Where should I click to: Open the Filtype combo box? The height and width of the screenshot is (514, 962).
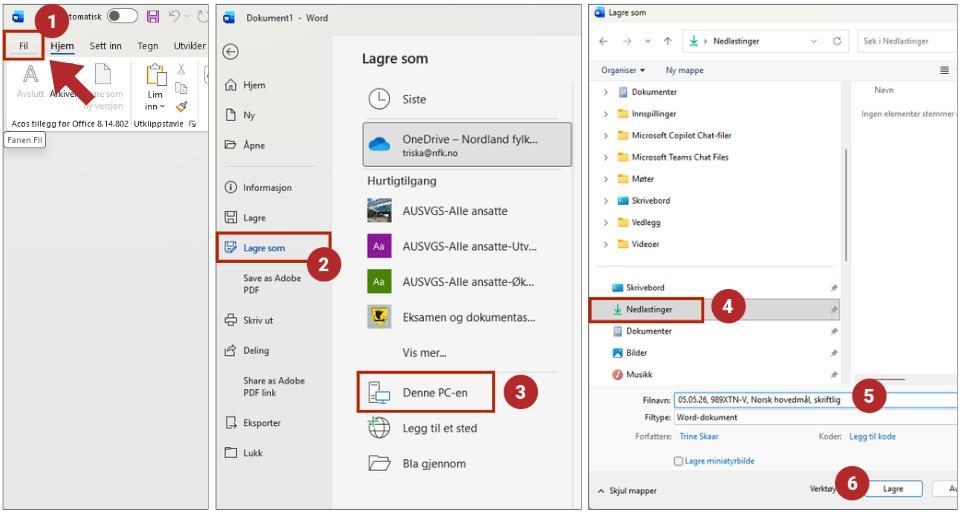810,417
